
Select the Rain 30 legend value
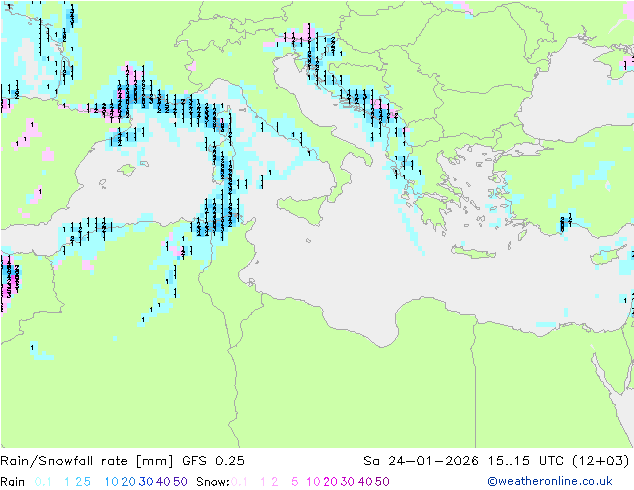pos(146,482)
